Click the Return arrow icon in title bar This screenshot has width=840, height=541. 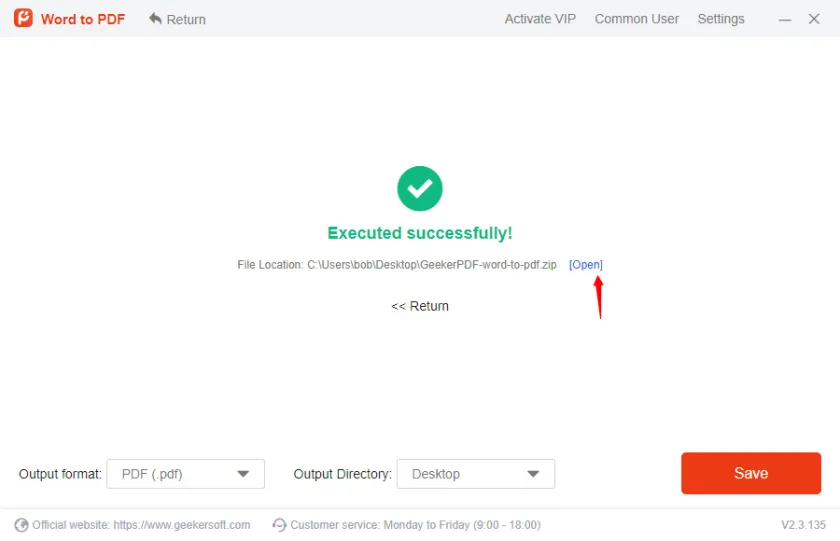point(155,19)
